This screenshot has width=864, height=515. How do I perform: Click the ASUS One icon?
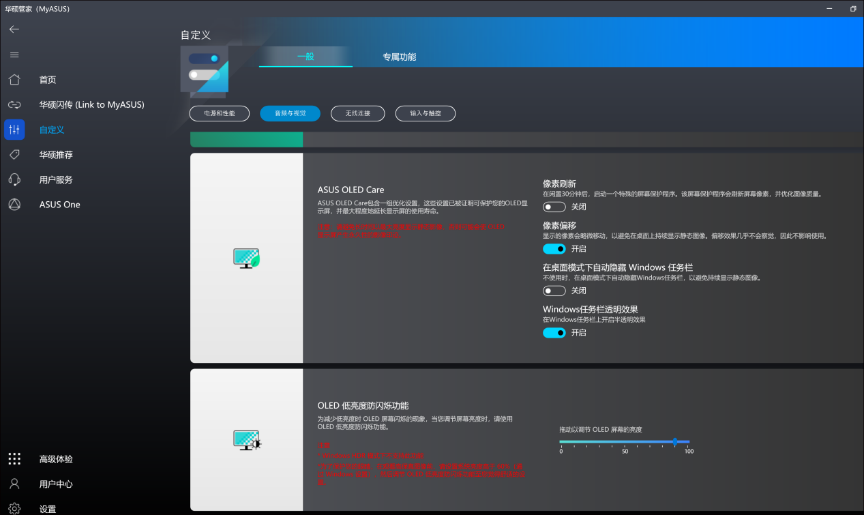tap(14, 204)
